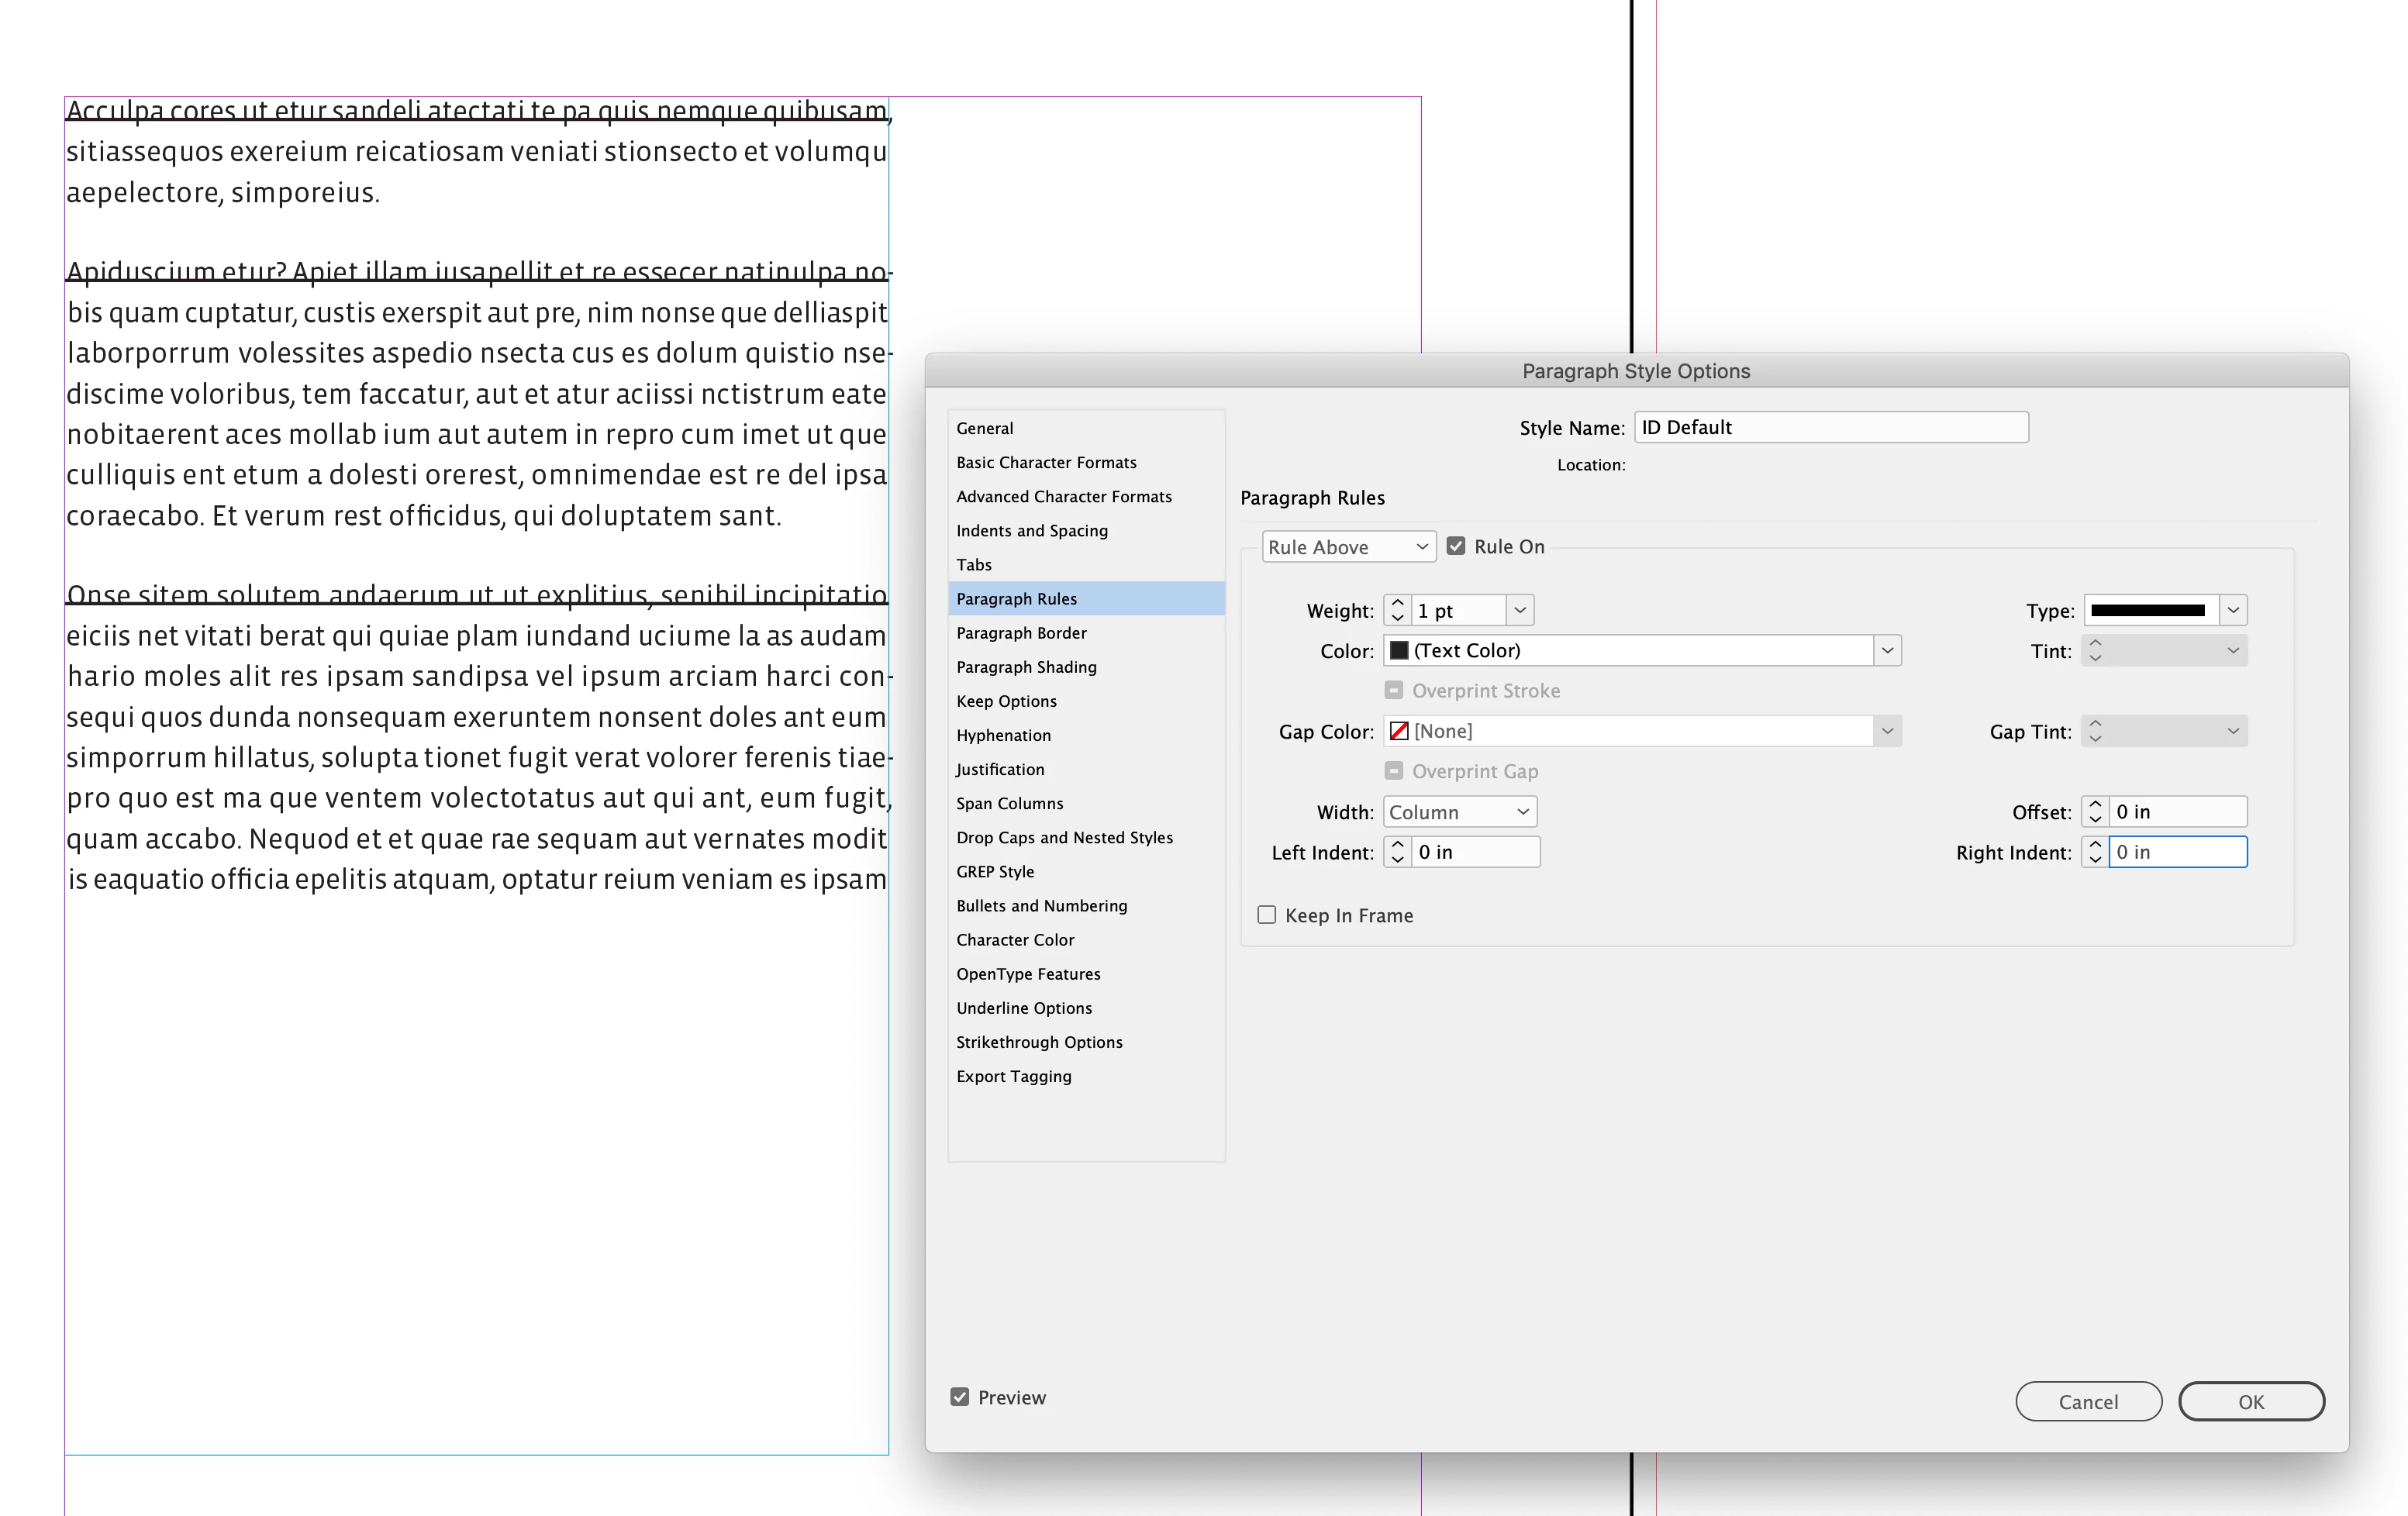The width and height of the screenshot is (2408, 1516).
Task: Click the Right Indent stepper arrows
Action: 2095,852
